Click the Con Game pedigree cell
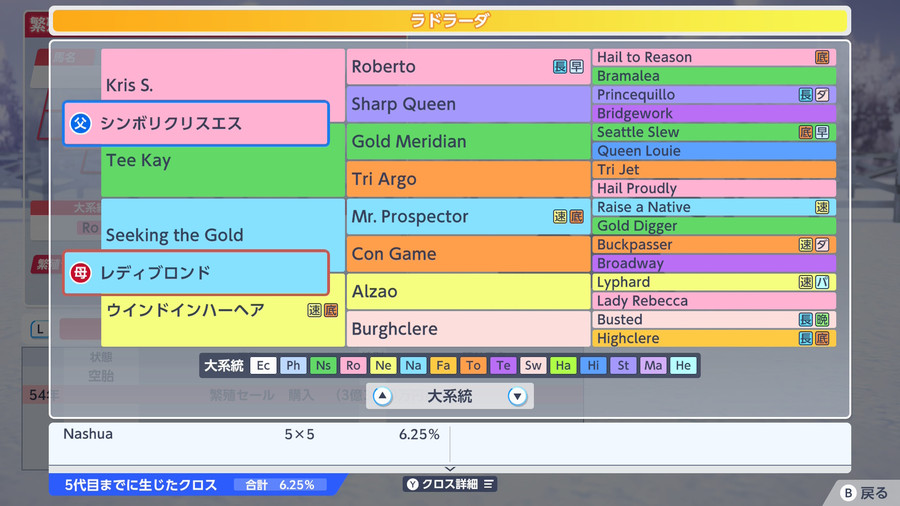 [x=468, y=254]
